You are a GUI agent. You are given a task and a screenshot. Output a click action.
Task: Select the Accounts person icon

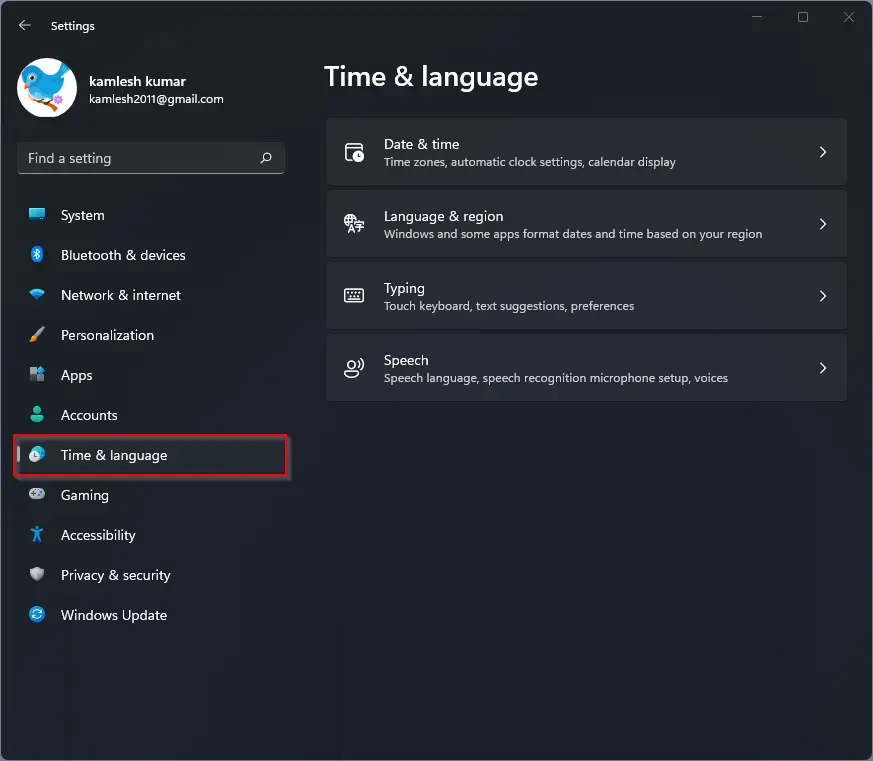tap(37, 414)
